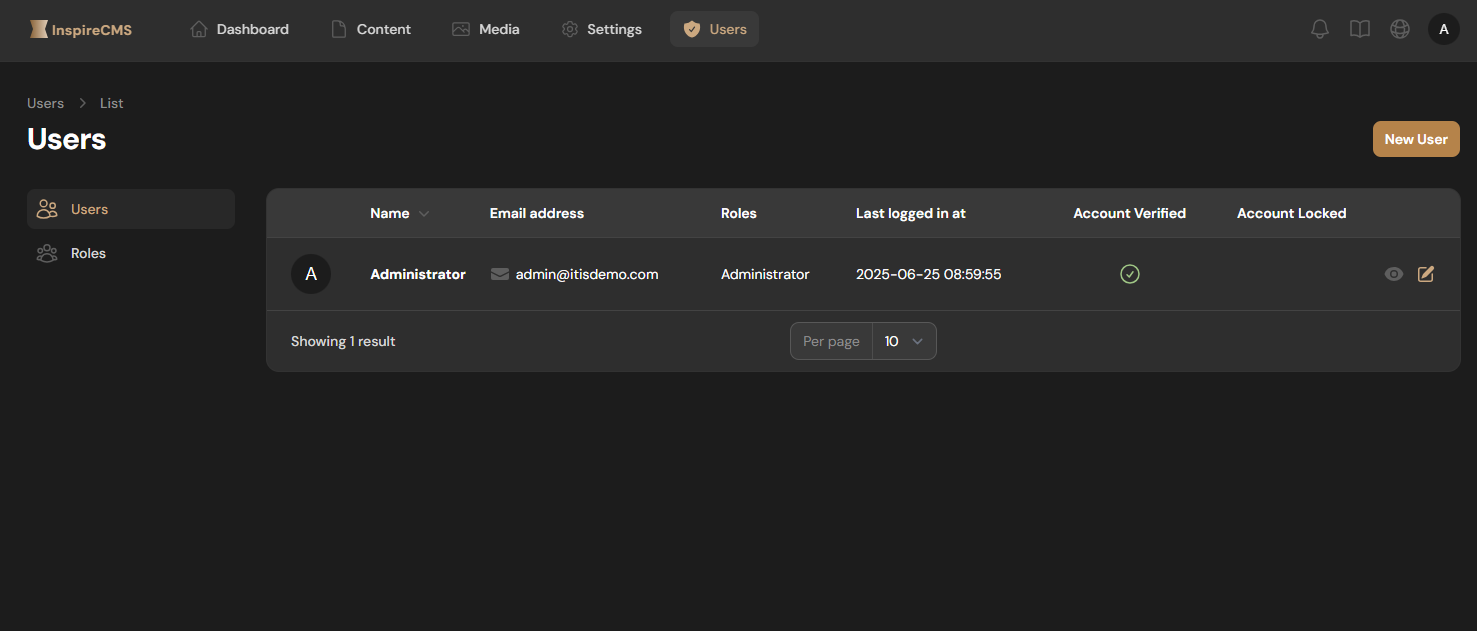Go to Dashboard nav item
Screen dimensions: 1477x631
[240, 29]
